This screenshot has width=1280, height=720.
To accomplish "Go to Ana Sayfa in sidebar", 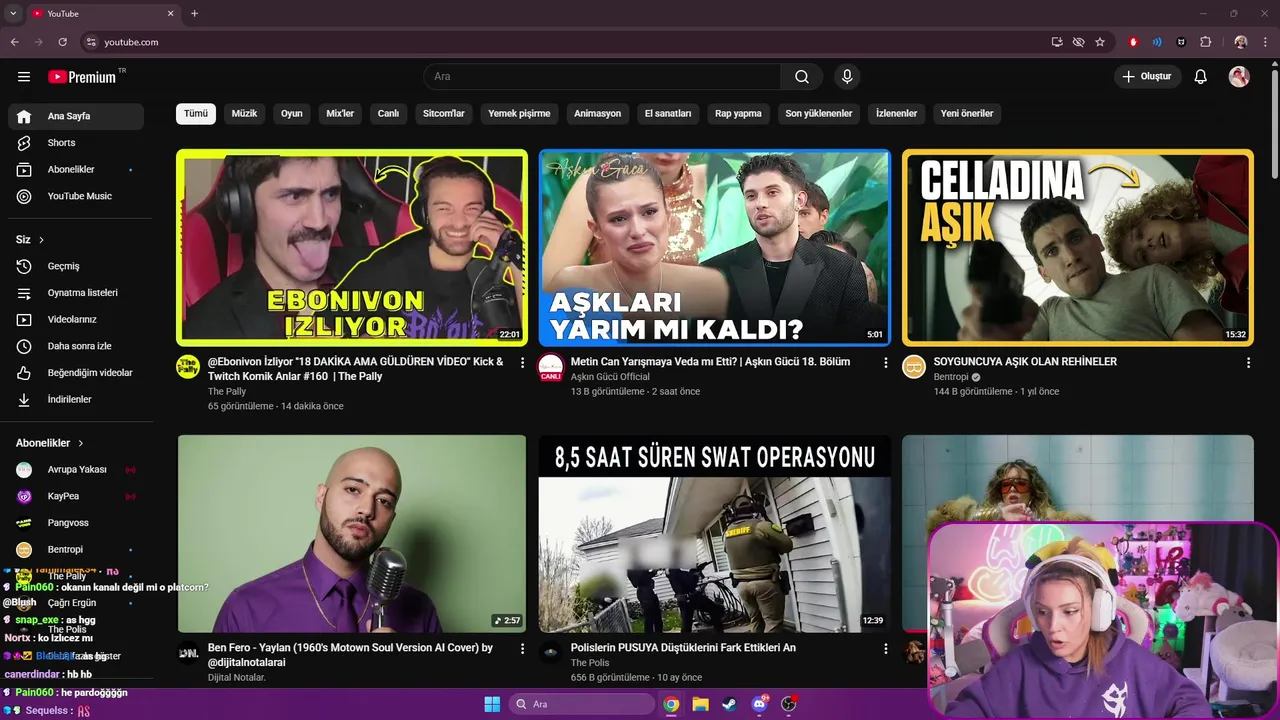I will coord(76,116).
